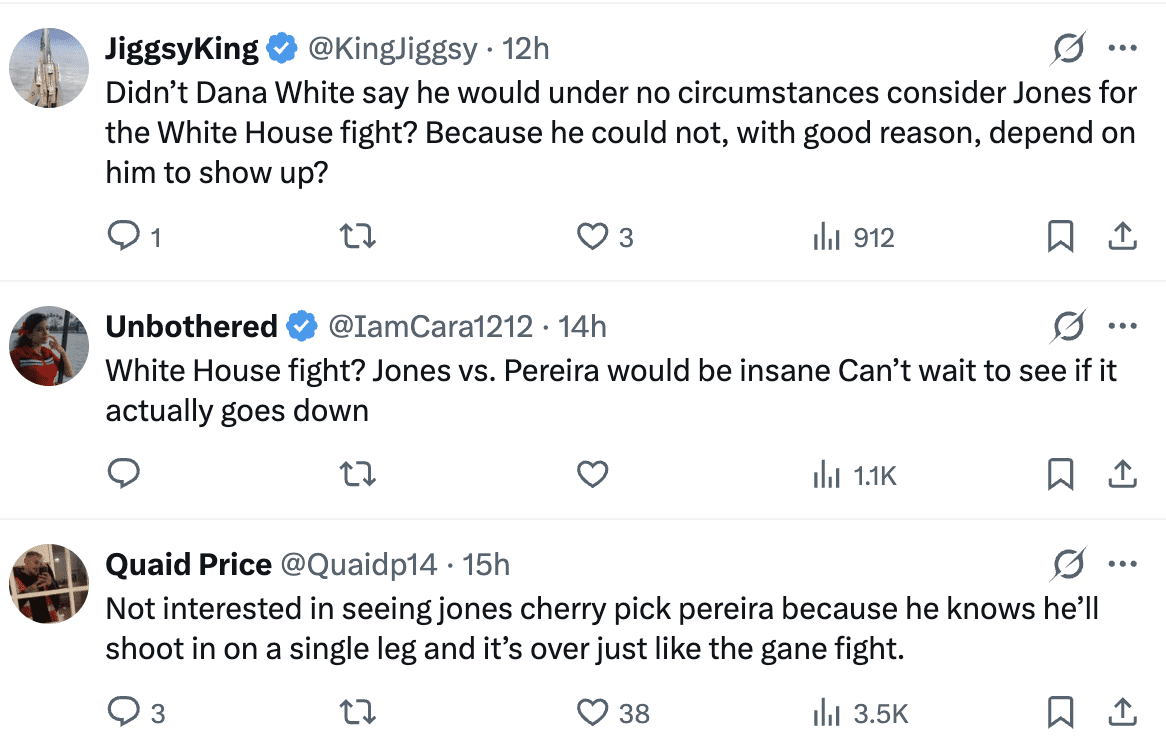The image size is (1166, 754).
Task: Reply to Unbothered's tweet
Action: coord(123,474)
